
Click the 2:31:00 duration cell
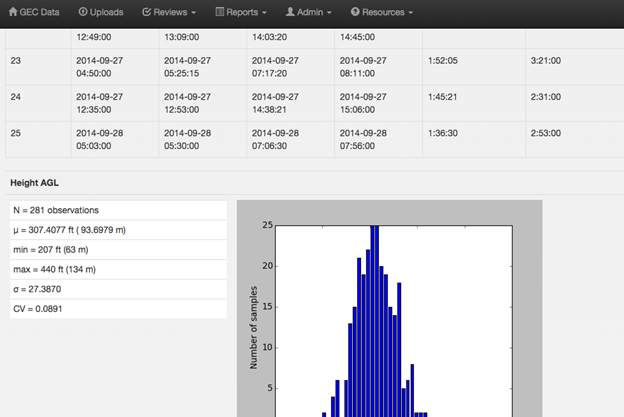coord(575,103)
